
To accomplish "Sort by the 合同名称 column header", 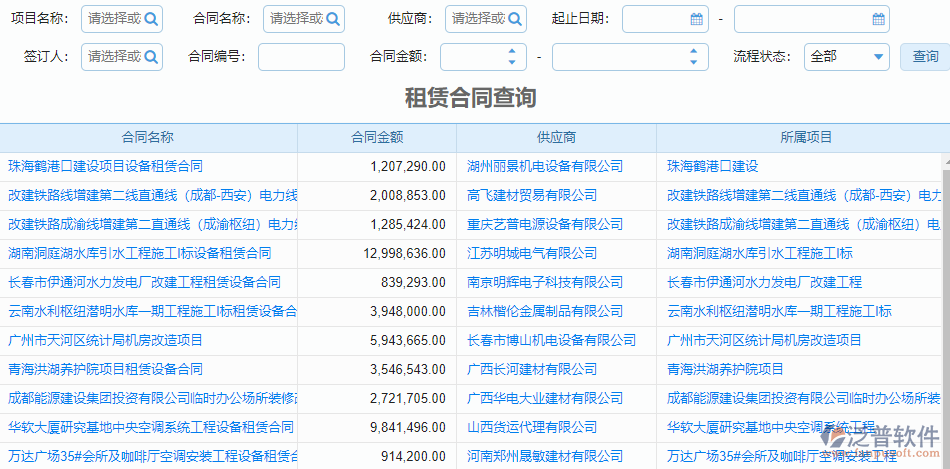I will pyautogui.click(x=148, y=137).
